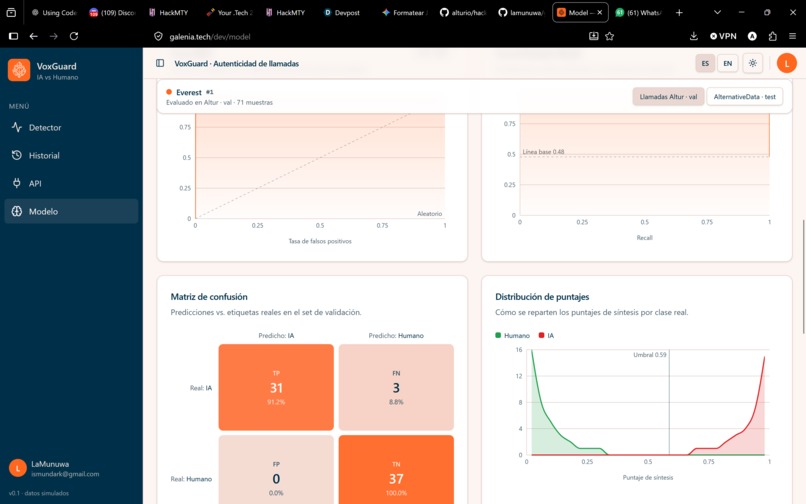Image resolution: width=806 pixels, height=504 pixels.
Task: Toggle the browser sidebar panel icon
Action: coord(13,36)
